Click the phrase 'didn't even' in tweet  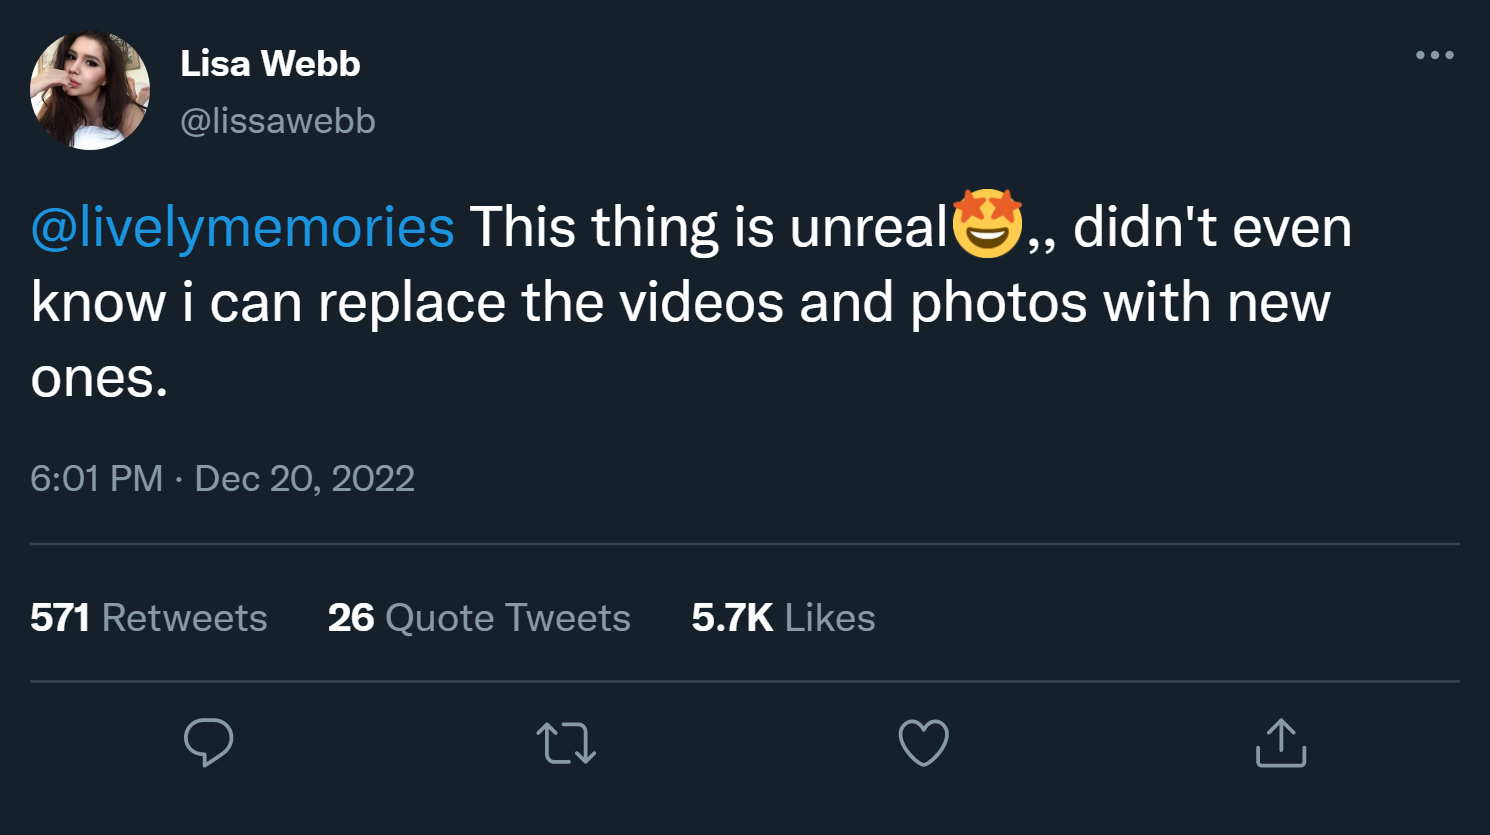(x=1212, y=227)
